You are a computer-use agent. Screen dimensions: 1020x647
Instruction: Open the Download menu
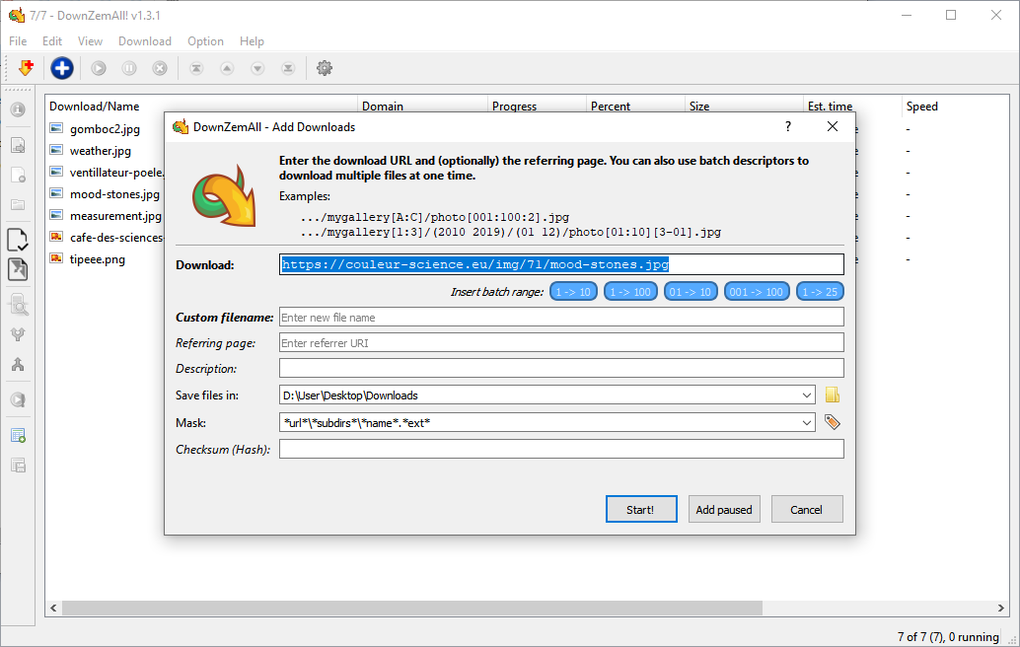point(144,41)
